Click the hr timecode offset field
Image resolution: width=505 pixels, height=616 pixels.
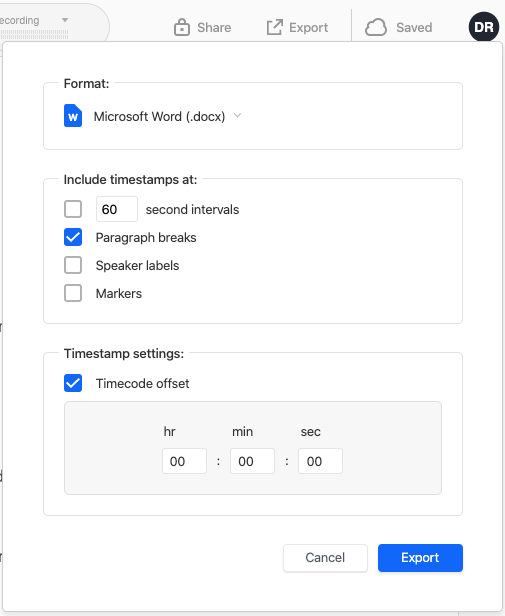coord(184,461)
